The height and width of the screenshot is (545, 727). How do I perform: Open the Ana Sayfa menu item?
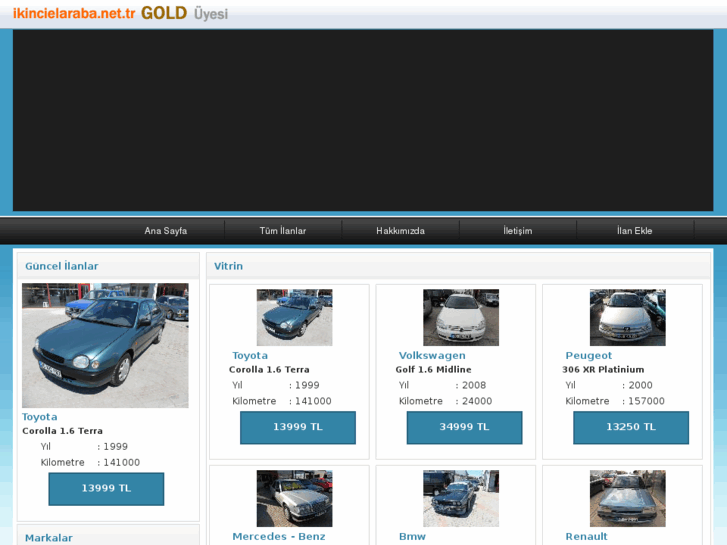click(x=166, y=231)
